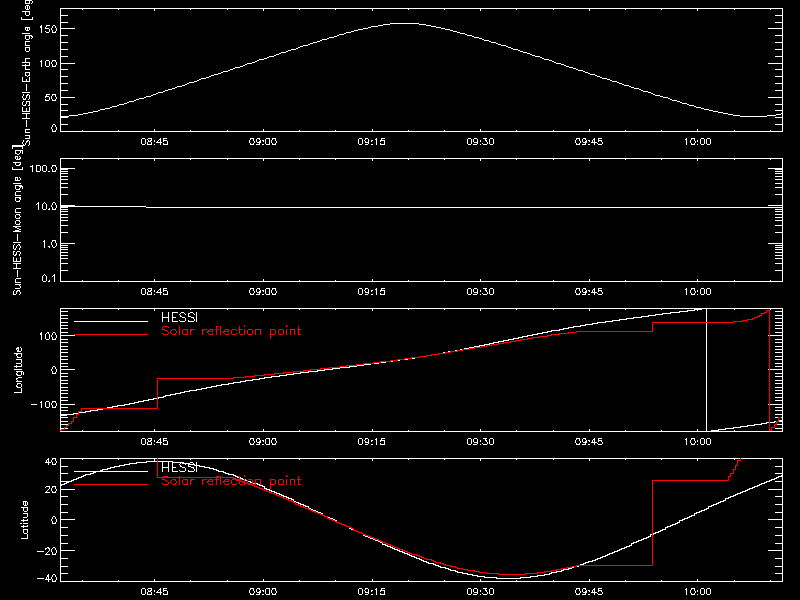Click the 40 tick on Latitude axis
This screenshot has height=600, width=800.
pos(52,462)
